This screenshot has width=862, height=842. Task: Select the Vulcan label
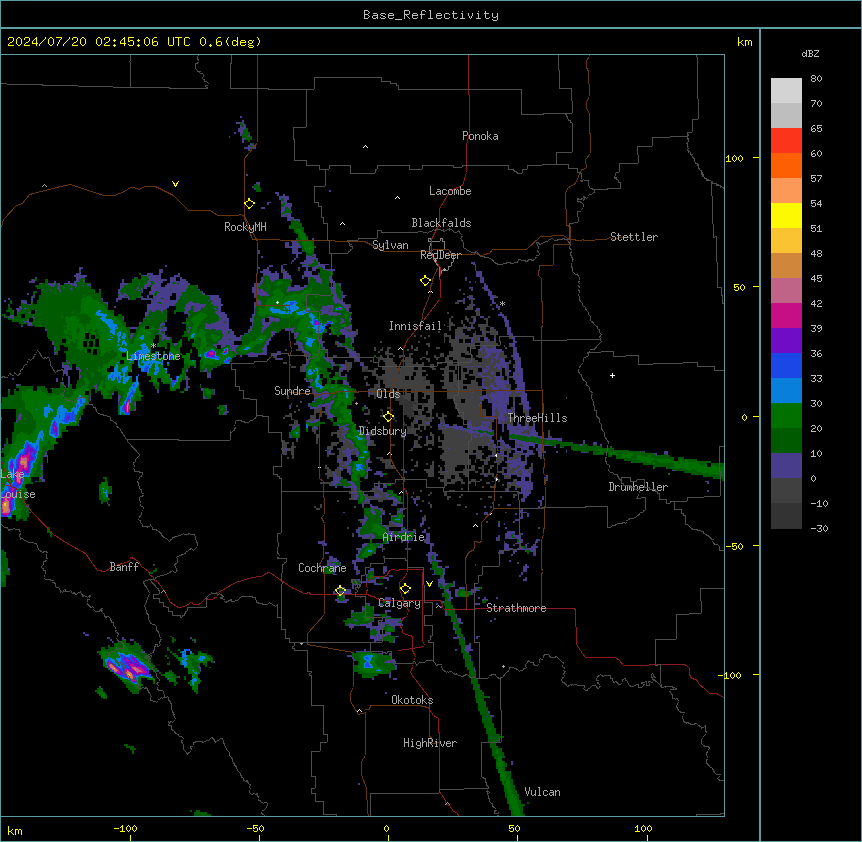[543, 792]
